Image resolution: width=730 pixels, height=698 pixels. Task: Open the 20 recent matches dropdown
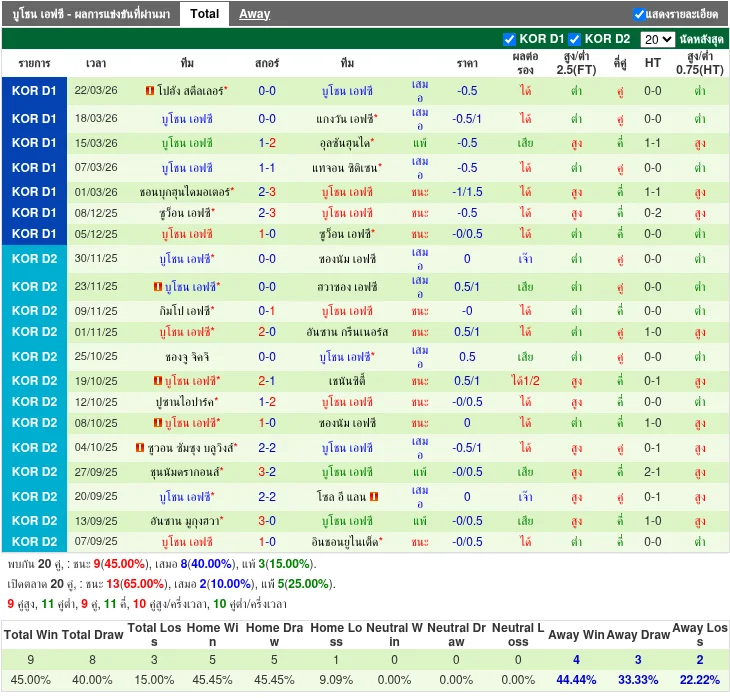coord(657,39)
